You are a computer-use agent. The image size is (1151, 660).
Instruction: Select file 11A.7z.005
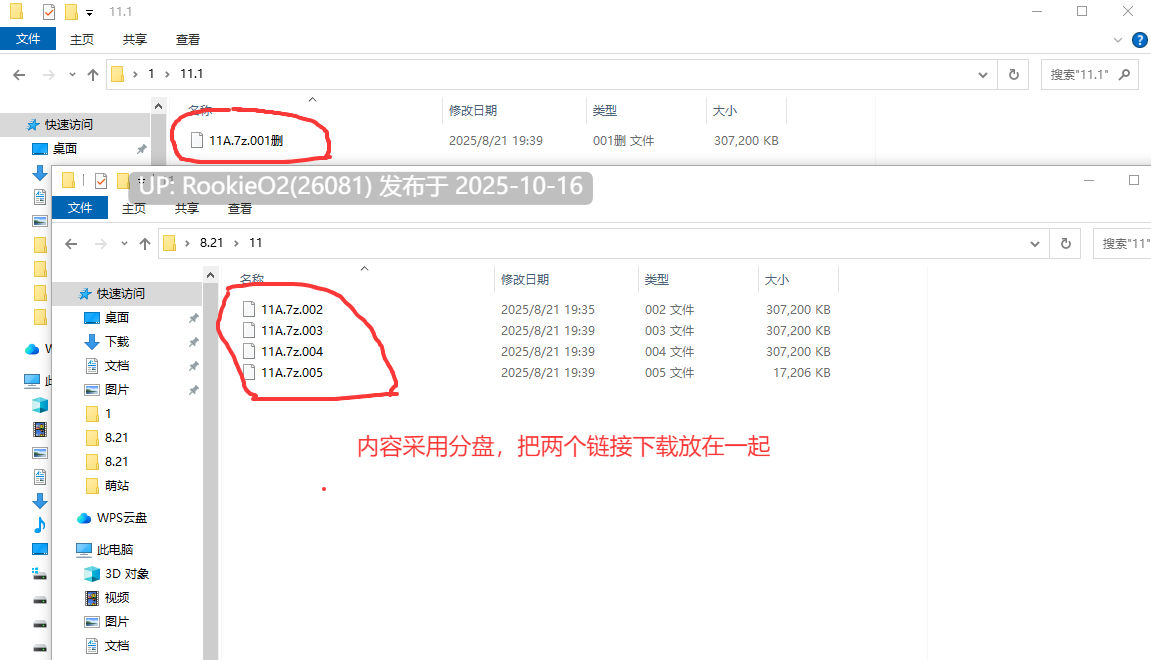pyautogui.click(x=291, y=372)
